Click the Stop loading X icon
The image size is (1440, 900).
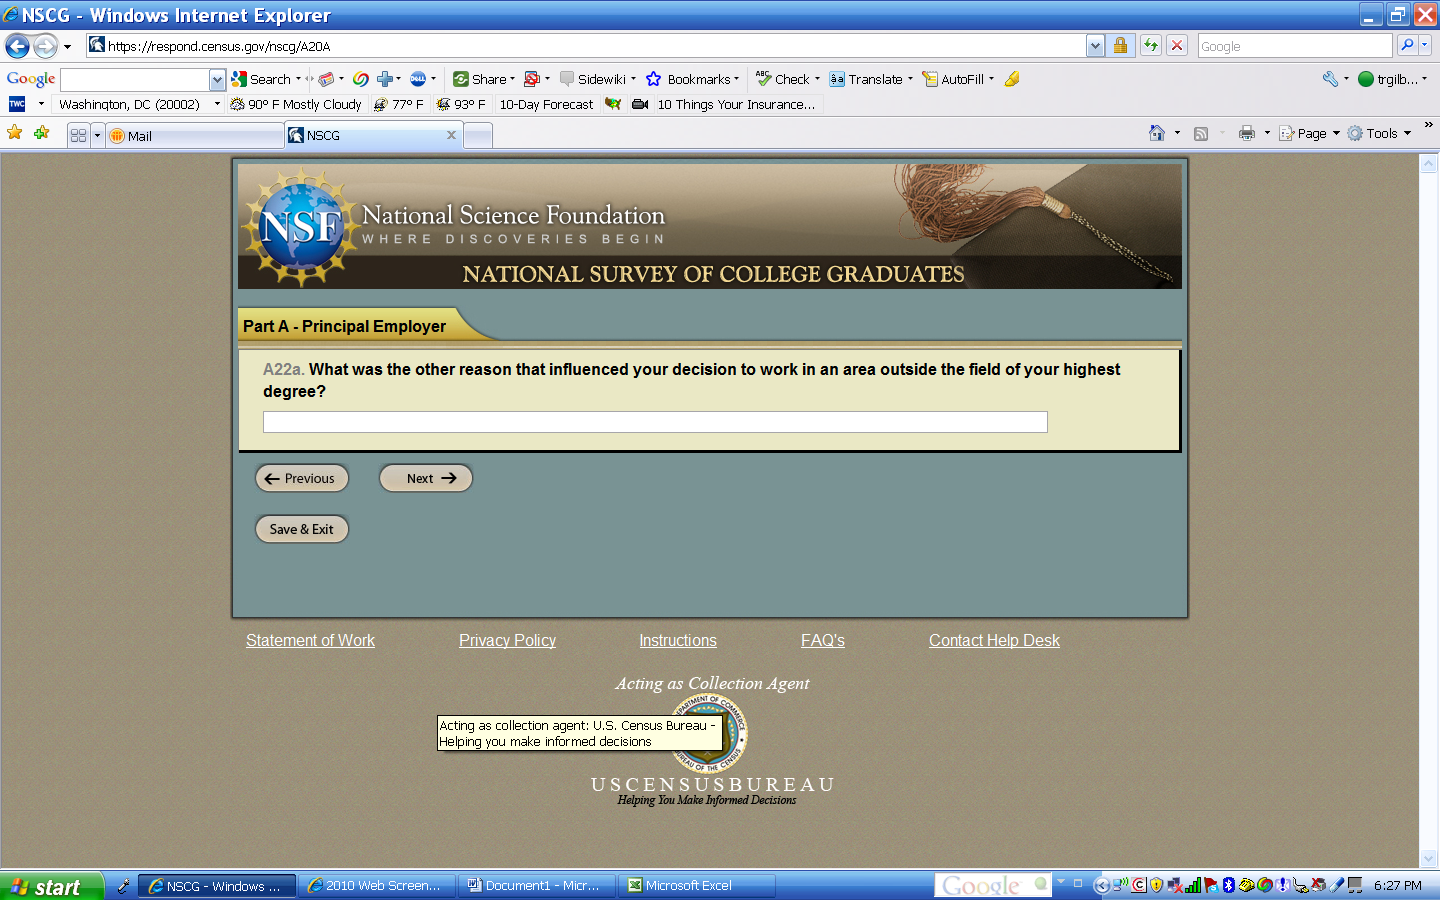[x=1177, y=45]
